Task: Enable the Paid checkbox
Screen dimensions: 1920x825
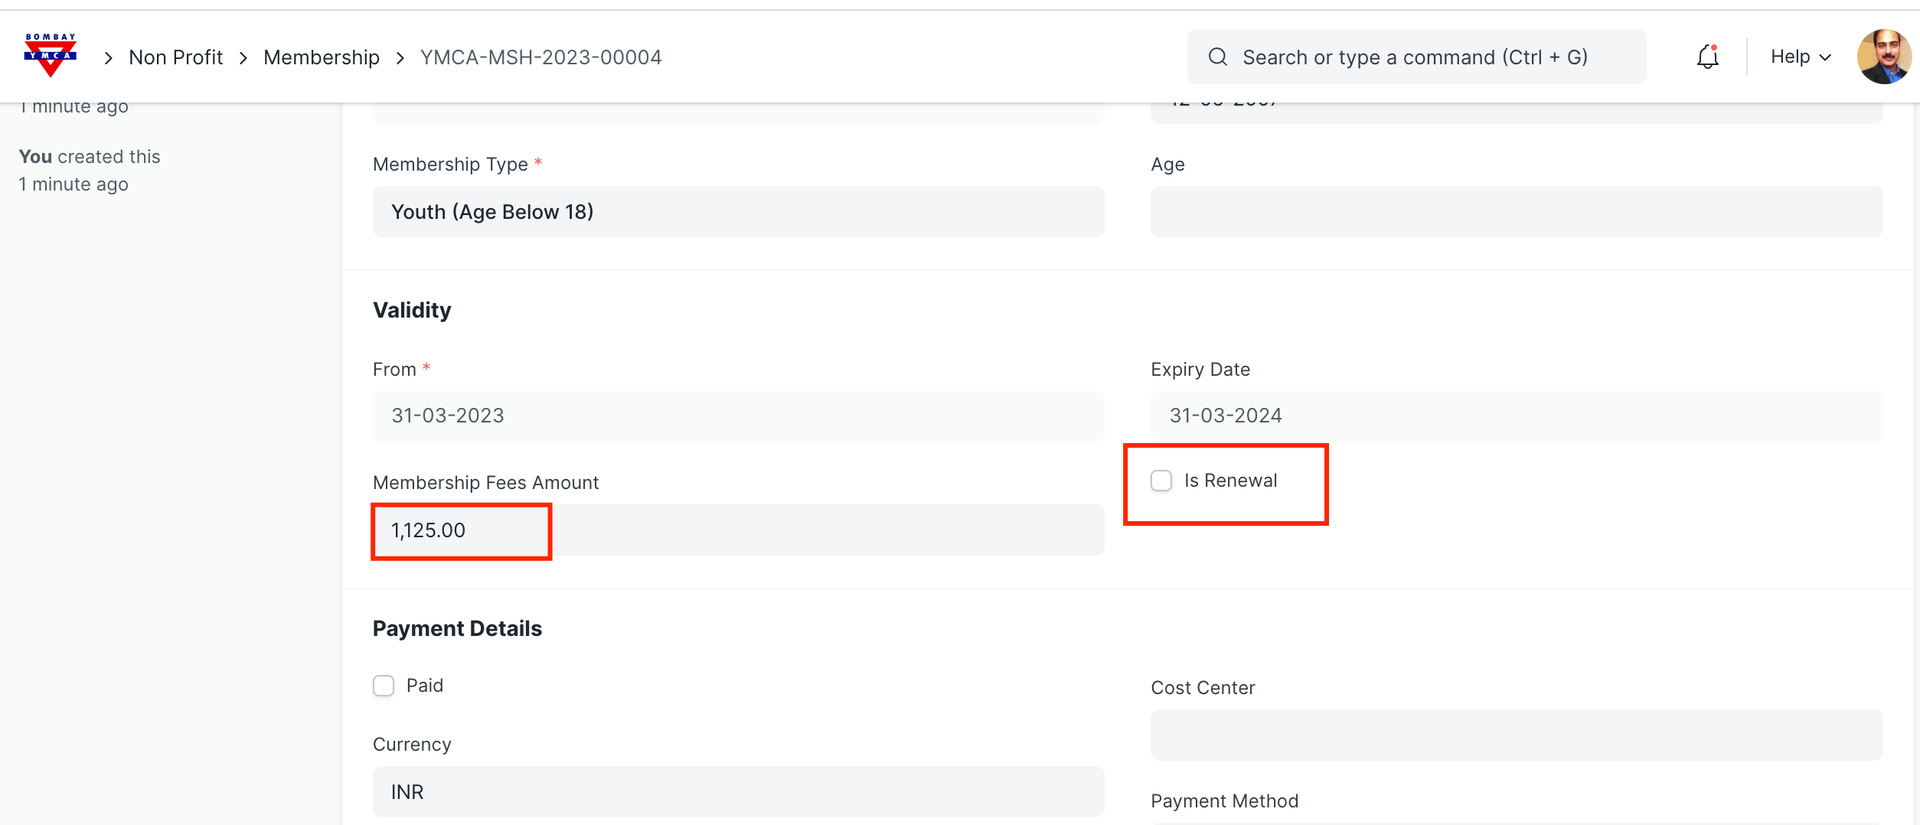Action: tap(384, 686)
